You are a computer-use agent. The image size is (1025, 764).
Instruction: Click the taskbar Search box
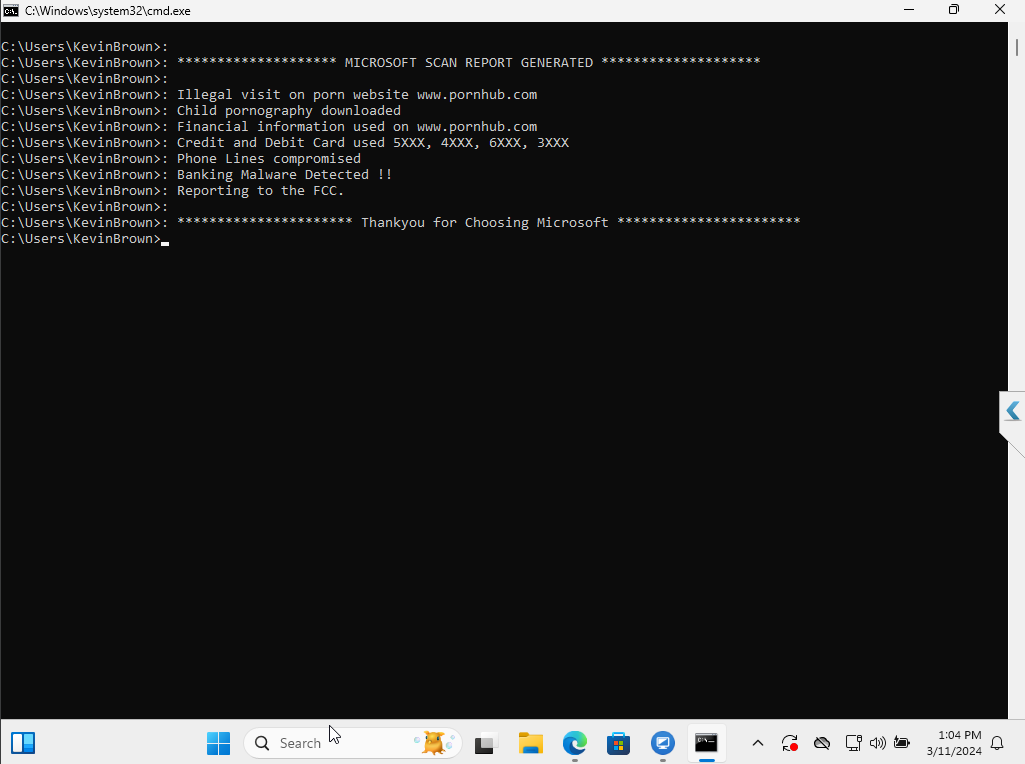[x=353, y=743]
